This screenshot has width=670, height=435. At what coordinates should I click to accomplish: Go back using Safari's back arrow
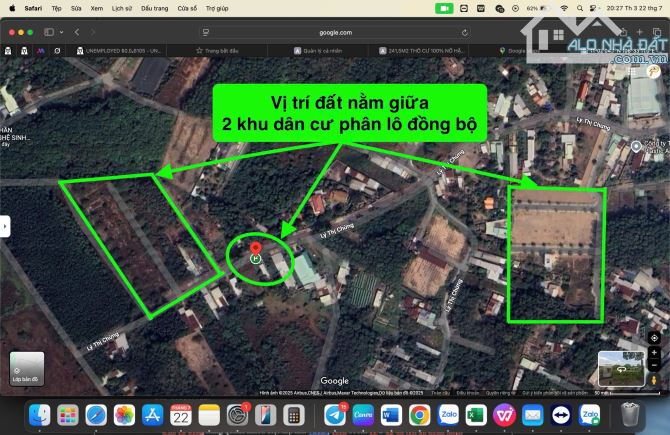point(79,32)
